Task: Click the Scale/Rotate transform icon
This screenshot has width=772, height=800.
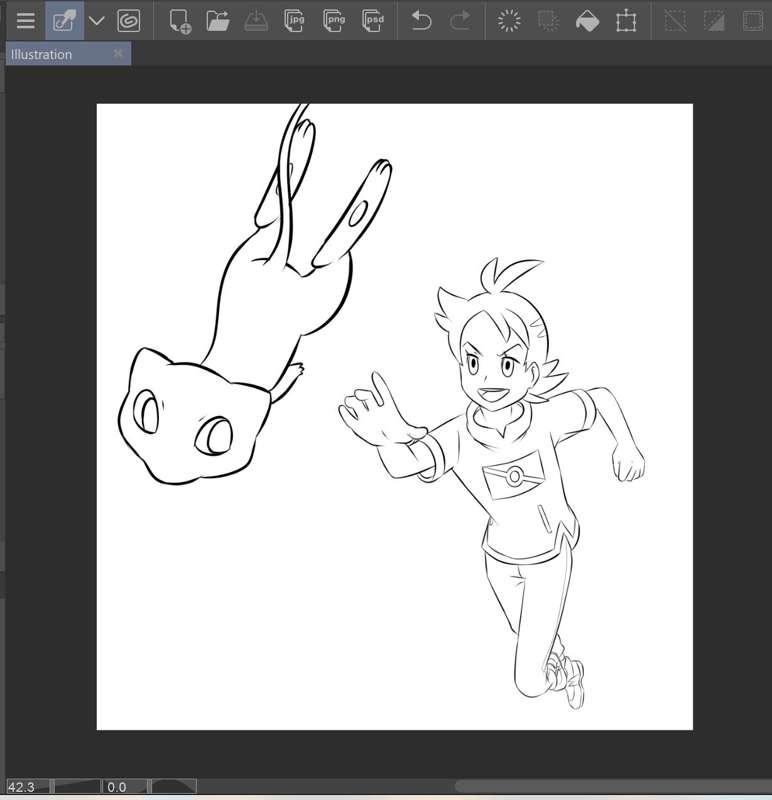Action: 626,21
